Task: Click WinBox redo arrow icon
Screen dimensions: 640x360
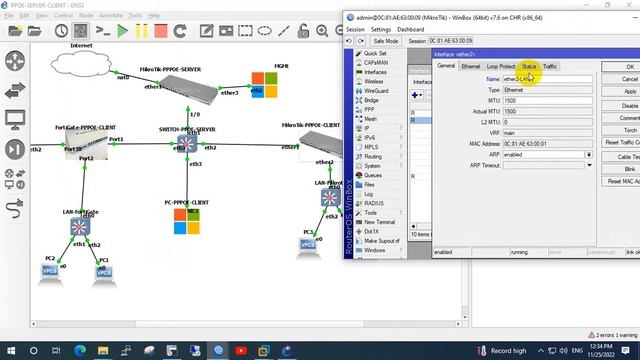Action: [x=361, y=41]
